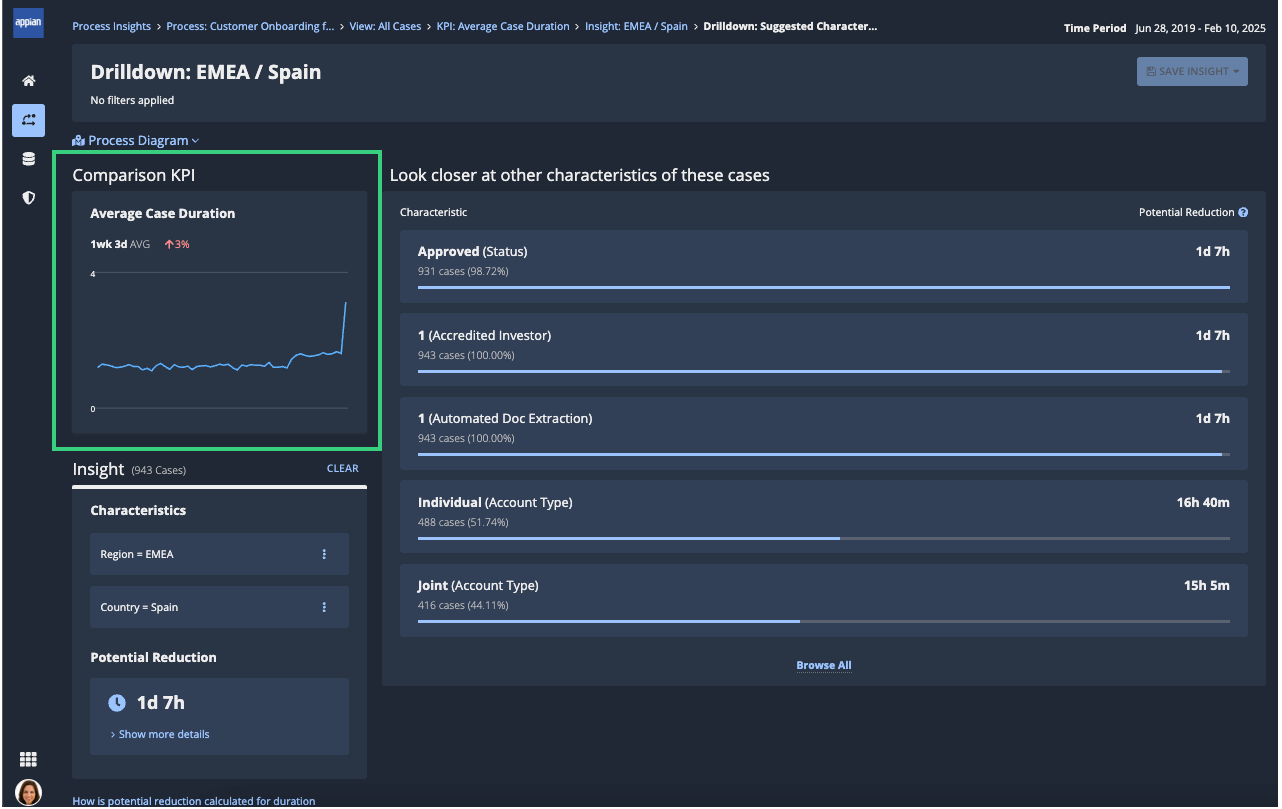
Task: Open the apps grid navigation icon
Action: (28, 760)
